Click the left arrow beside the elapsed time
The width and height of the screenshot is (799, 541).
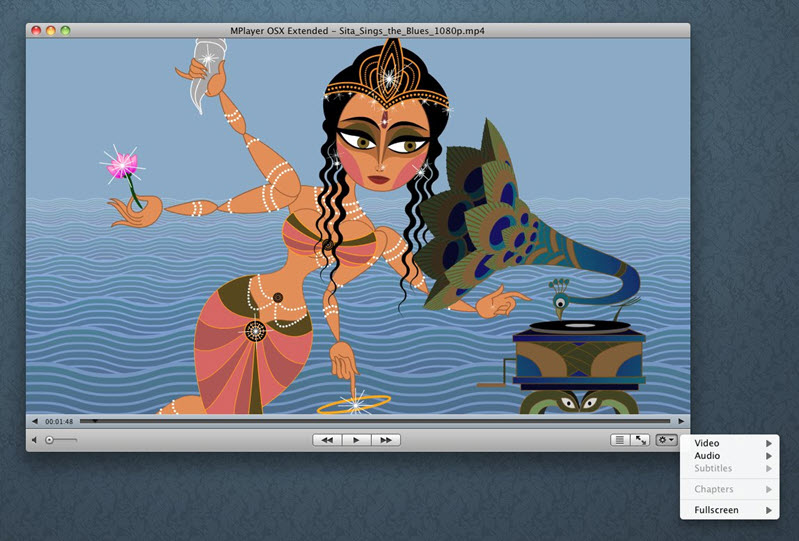(x=35, y=421)
